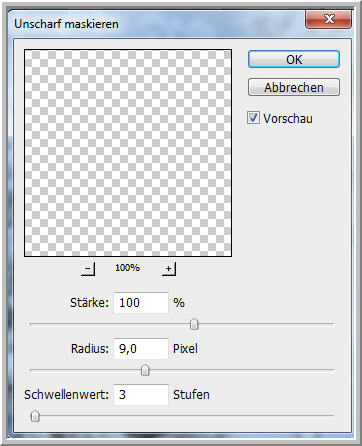Click the Unscharf maskieren title bar
The image size is (362, 446).
158,24
